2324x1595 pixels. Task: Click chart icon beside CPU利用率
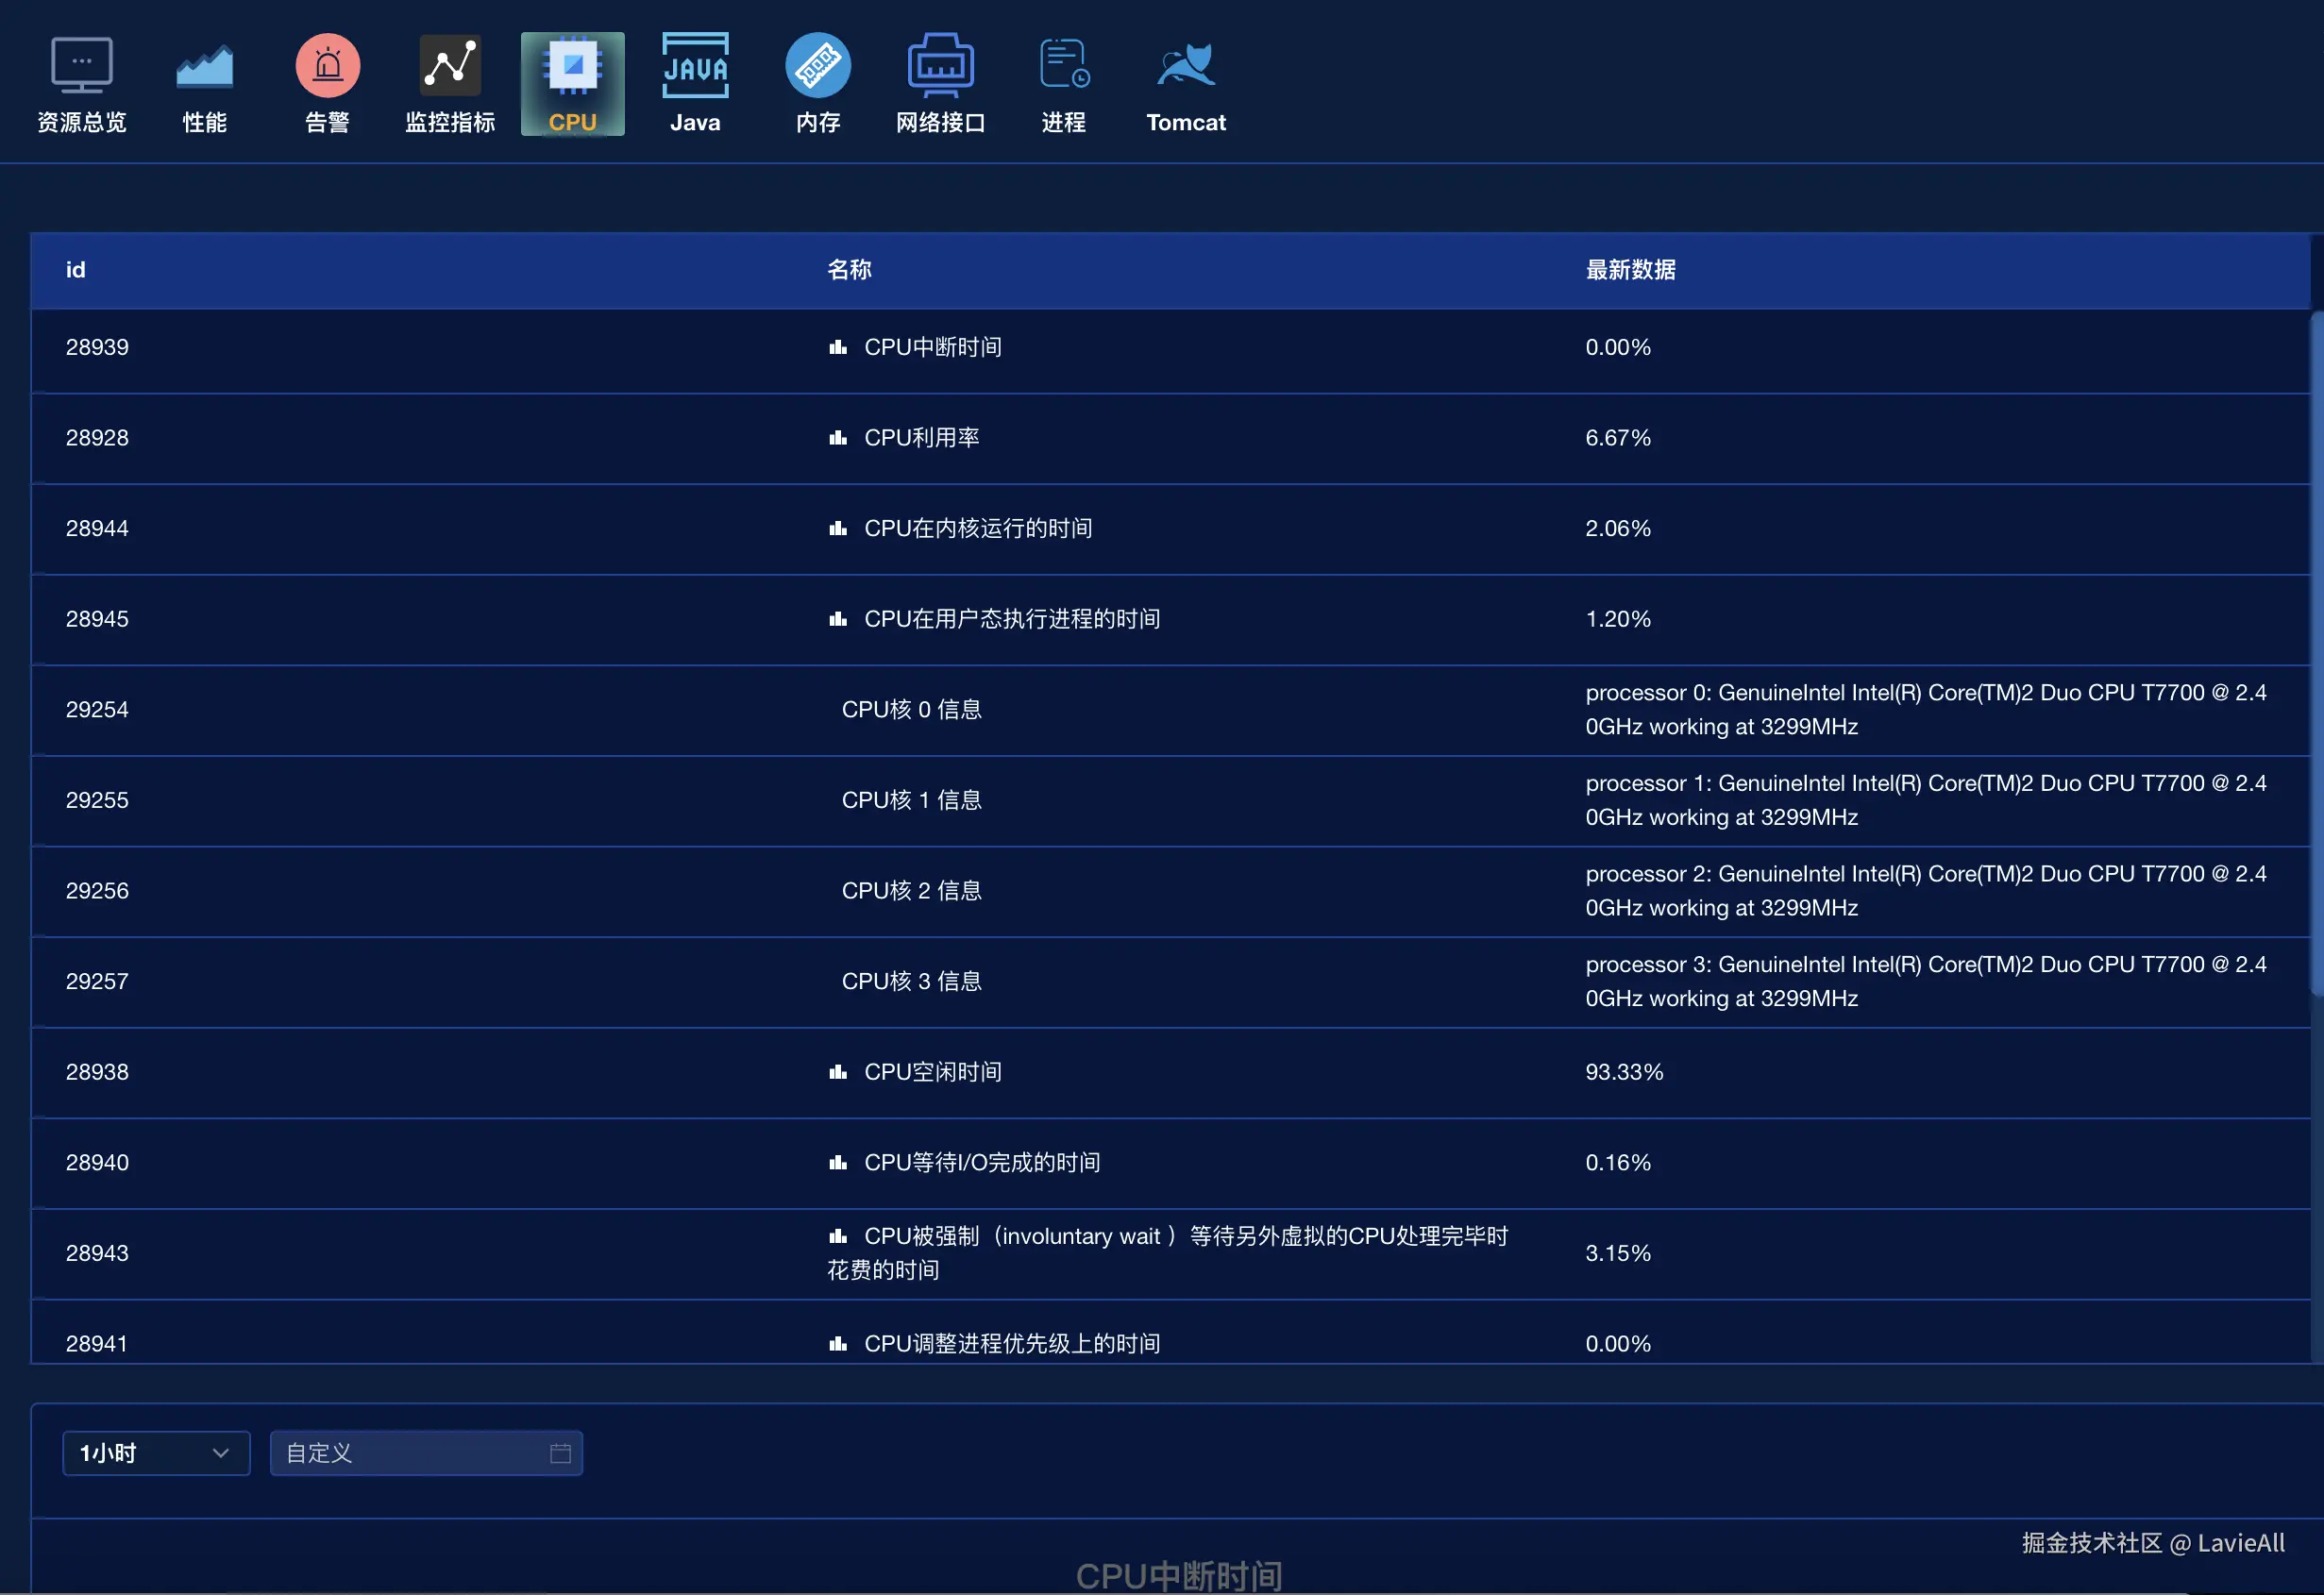coord(838,438)
